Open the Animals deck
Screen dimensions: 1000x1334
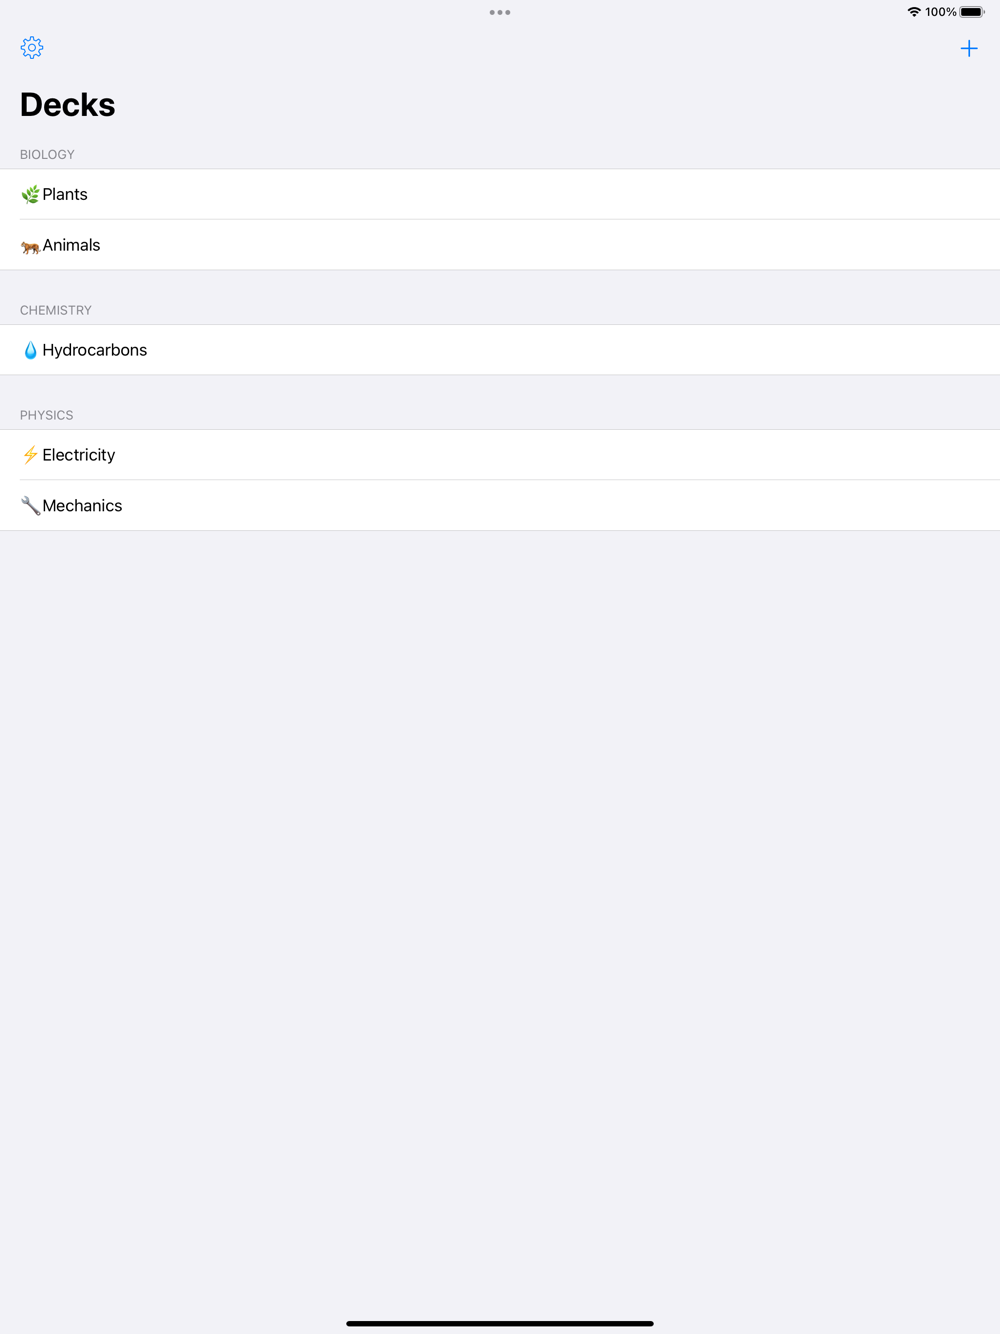point(500,245)
